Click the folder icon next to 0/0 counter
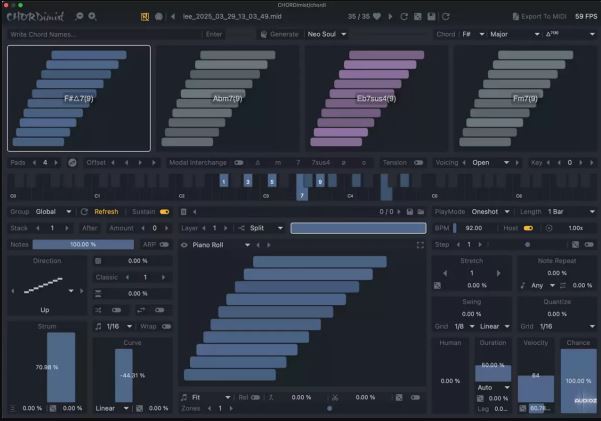This screenshot has width=601, height=421. 421,212
